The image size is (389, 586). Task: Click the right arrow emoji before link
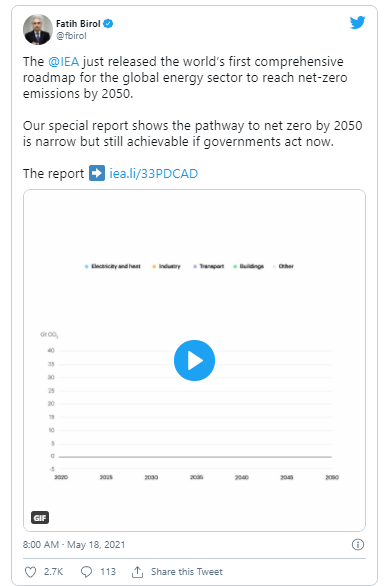(97, 173)
